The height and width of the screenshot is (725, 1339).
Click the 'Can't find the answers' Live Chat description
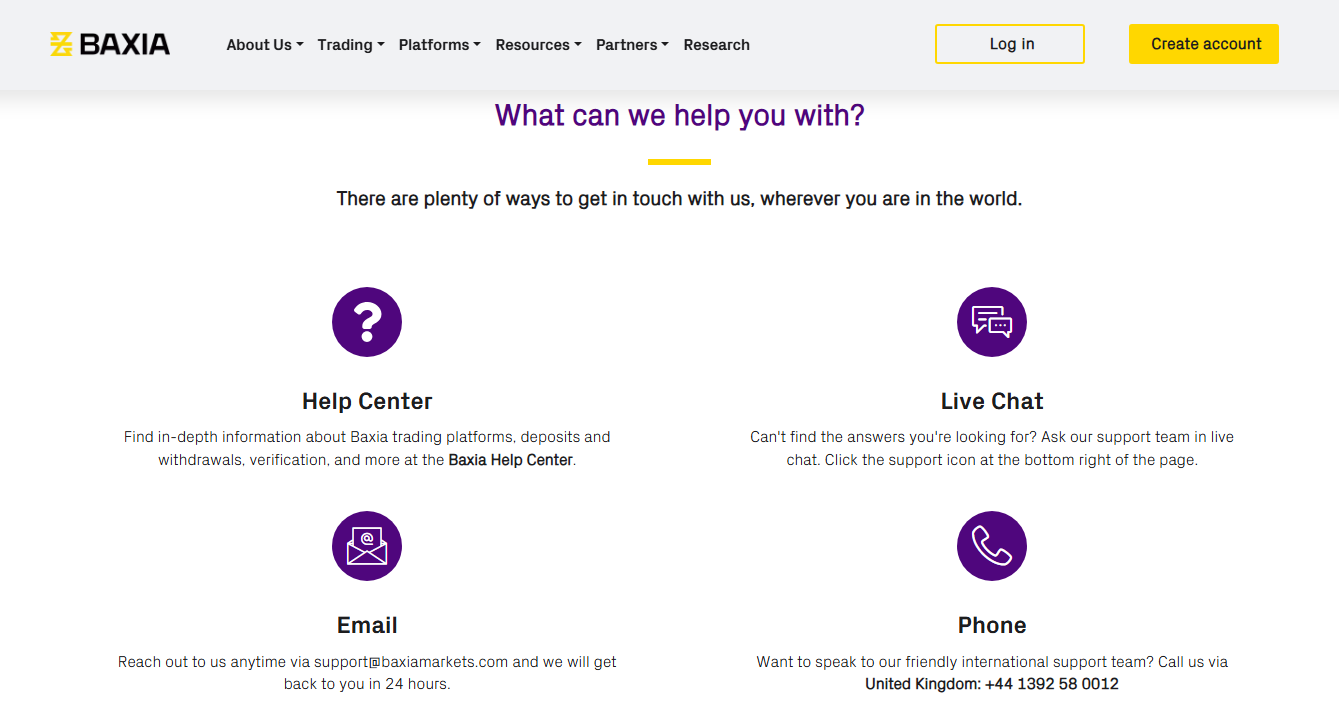point(992,449)
